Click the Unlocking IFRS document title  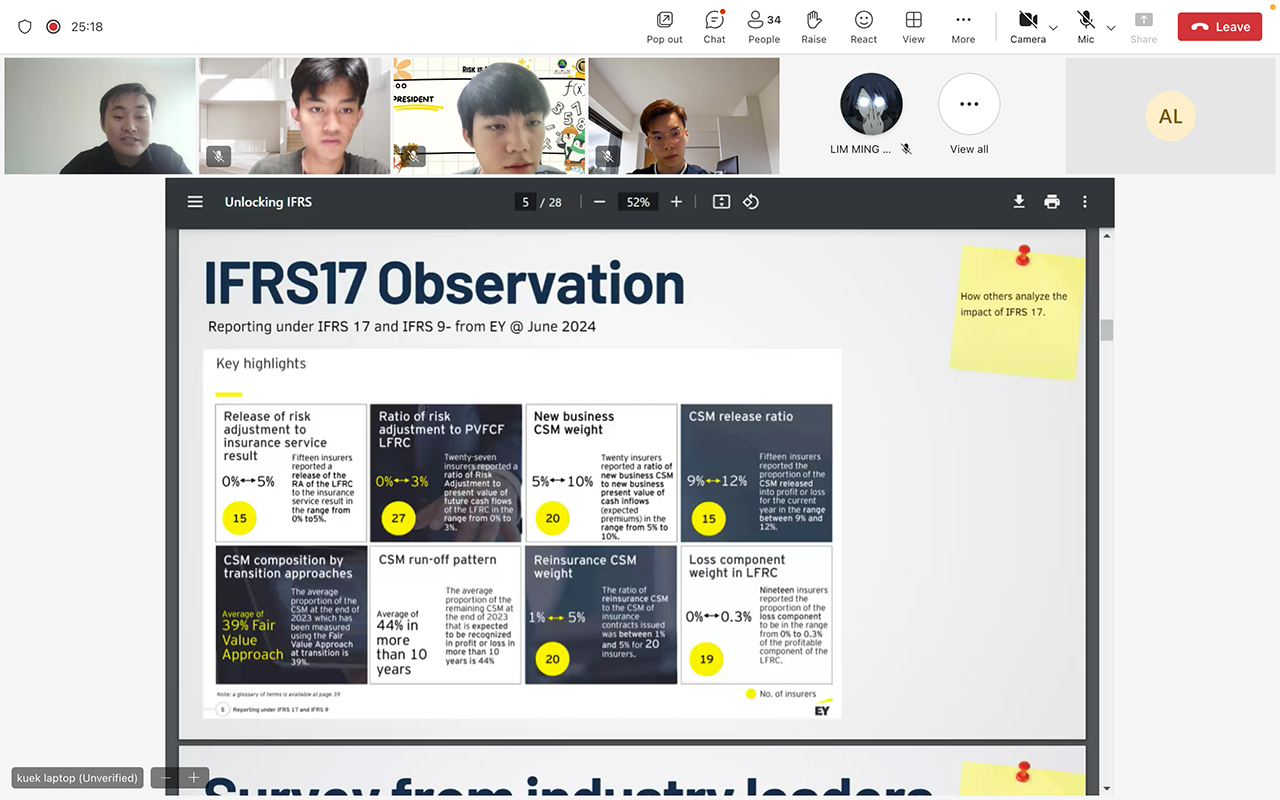(x=268, y=202)
